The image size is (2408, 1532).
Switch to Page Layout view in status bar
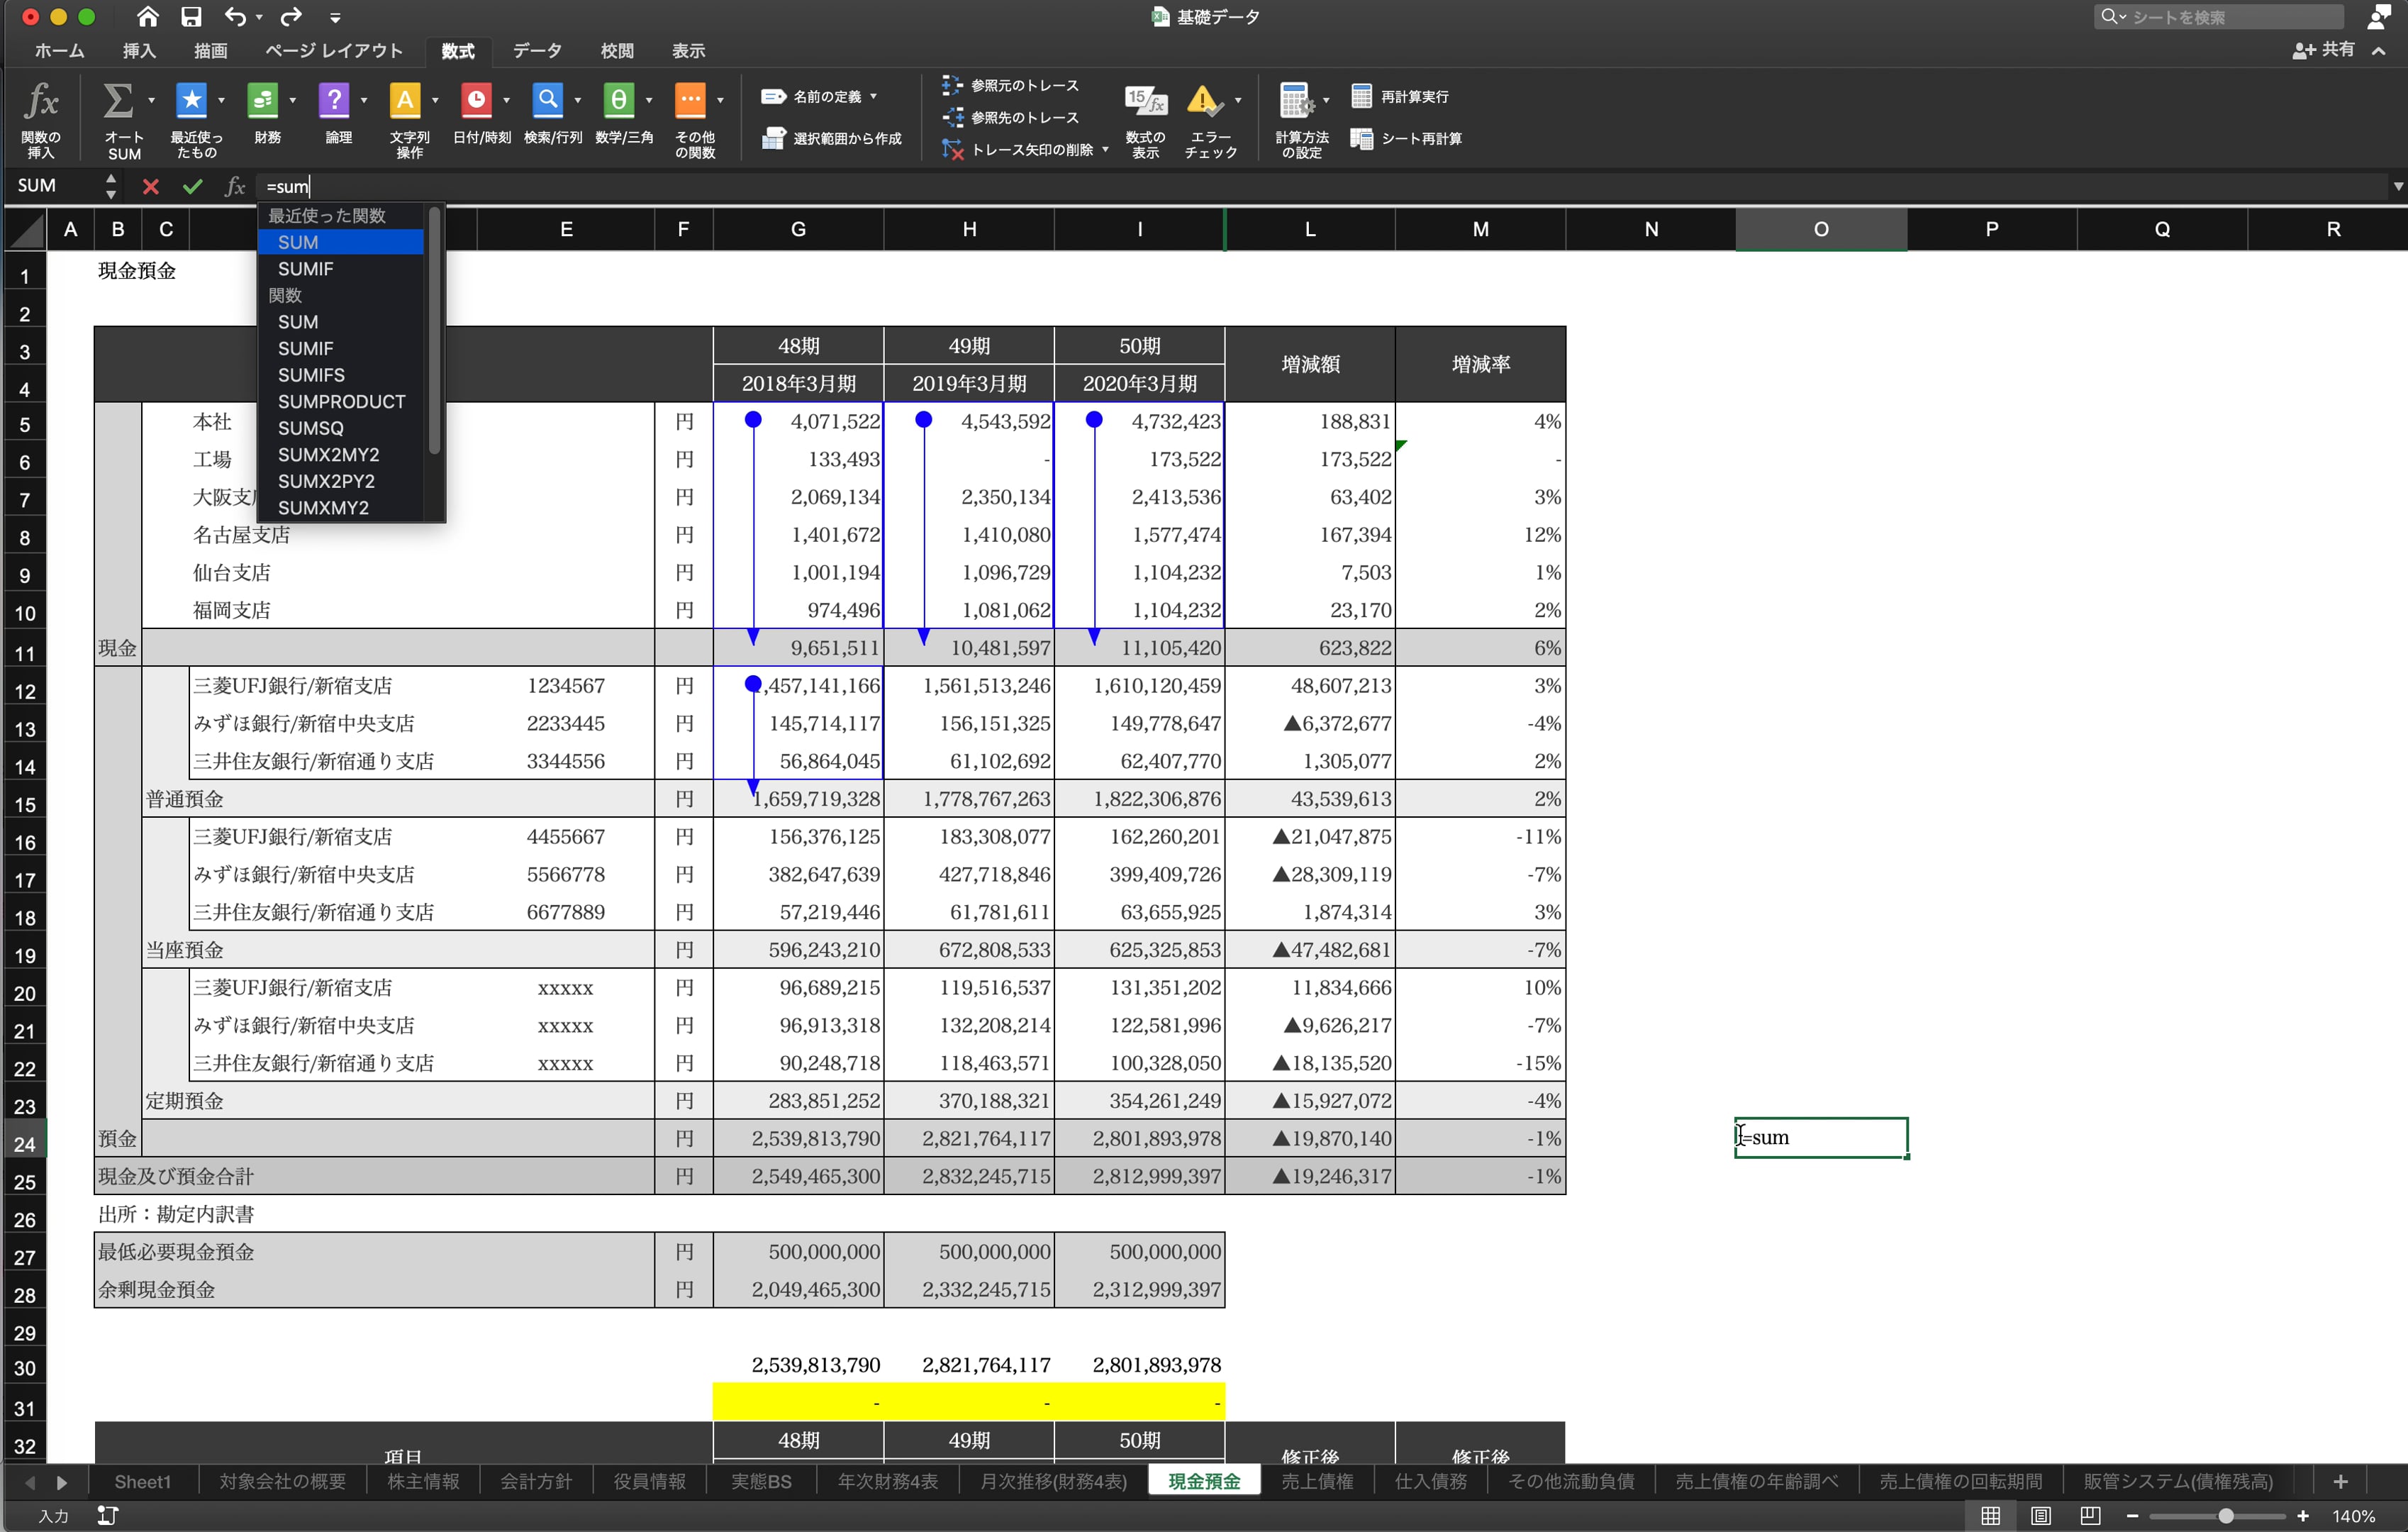pos(2041,1516)
